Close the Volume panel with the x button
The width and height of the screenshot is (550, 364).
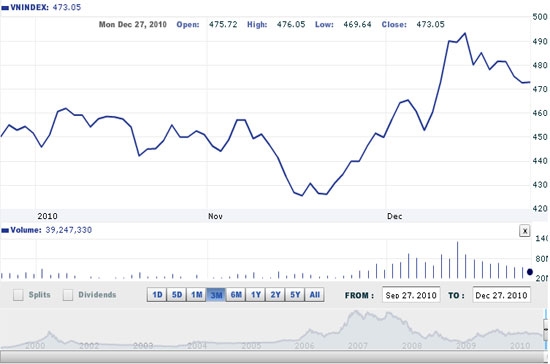coord(524,231)
